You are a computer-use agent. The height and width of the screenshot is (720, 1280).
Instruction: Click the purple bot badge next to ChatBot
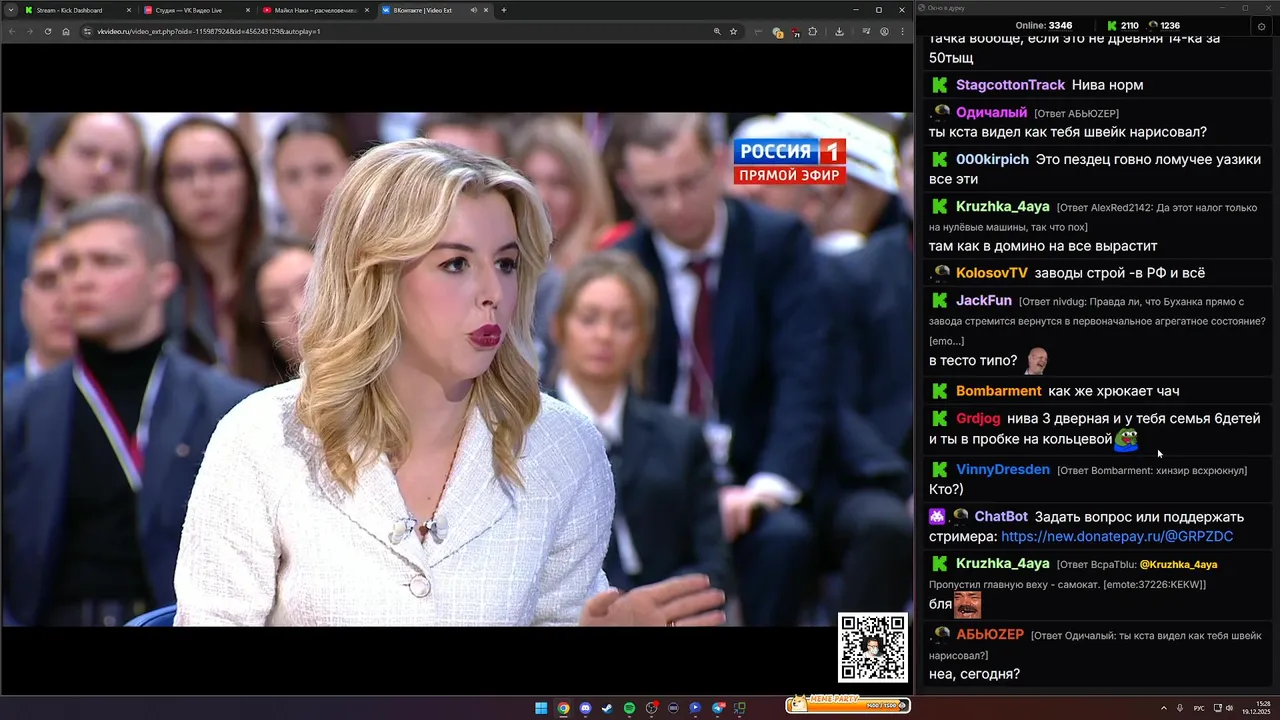tap(937, 517)
